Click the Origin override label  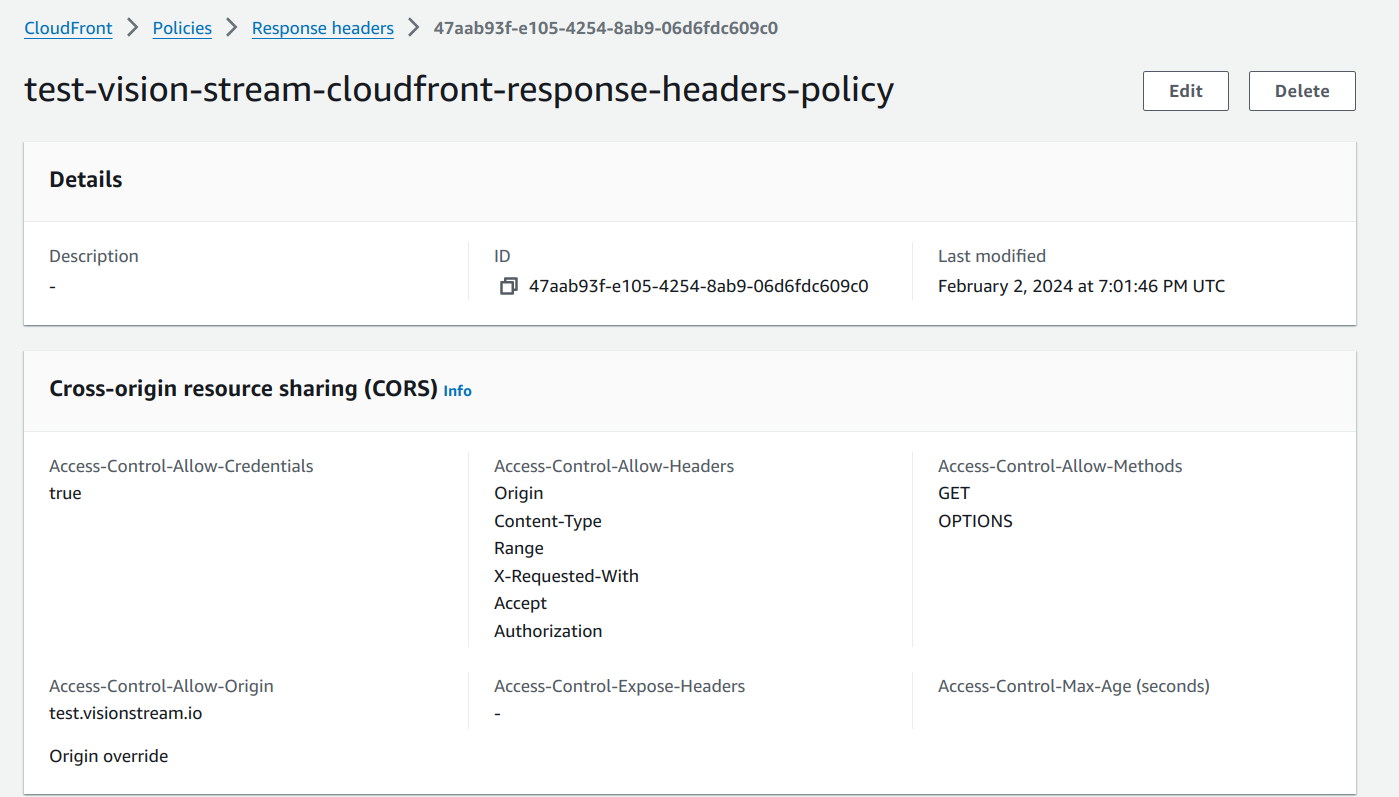[x=108, y=755]
